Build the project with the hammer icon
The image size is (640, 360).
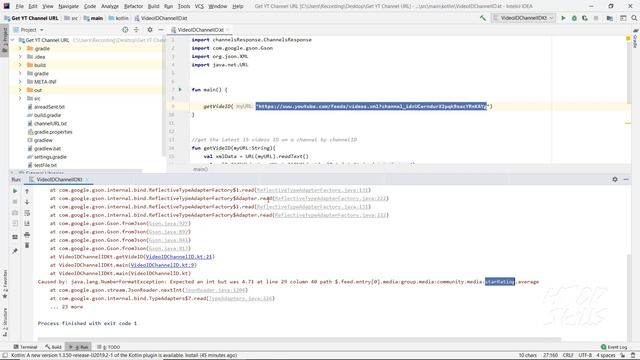coord(483,18)
